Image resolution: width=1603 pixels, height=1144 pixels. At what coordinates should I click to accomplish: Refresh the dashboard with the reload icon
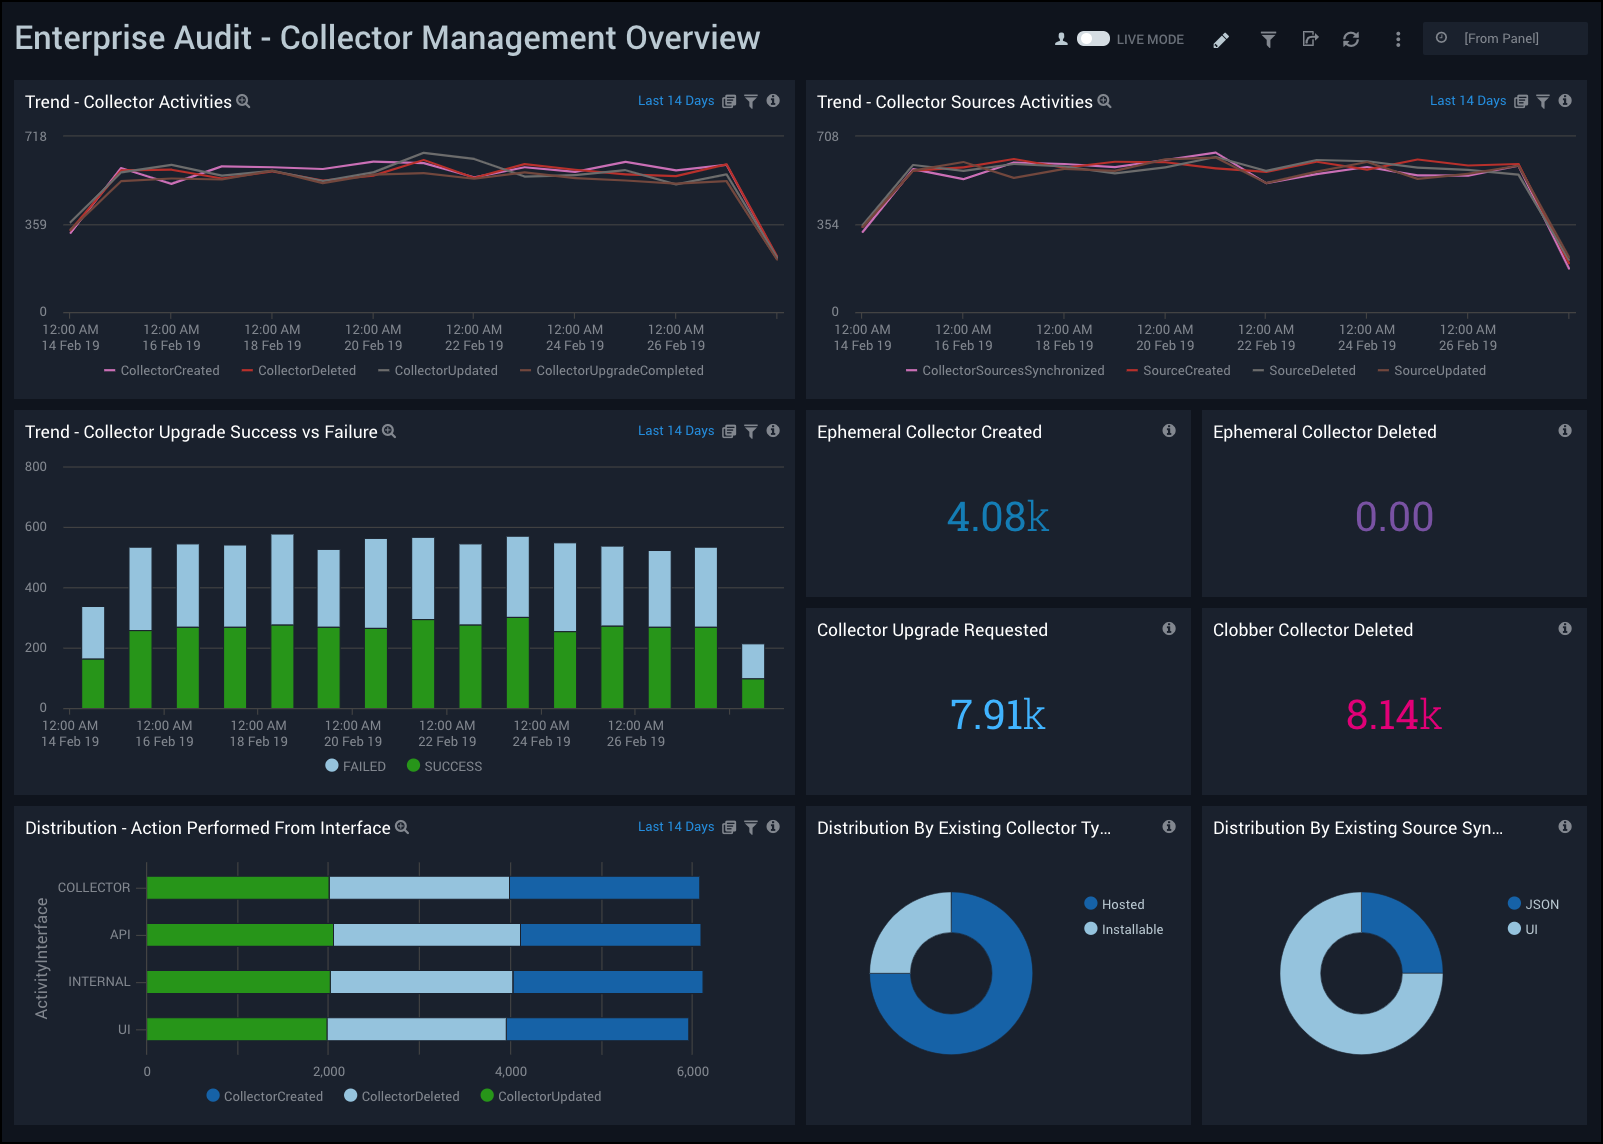click(x=1351, y=40)
